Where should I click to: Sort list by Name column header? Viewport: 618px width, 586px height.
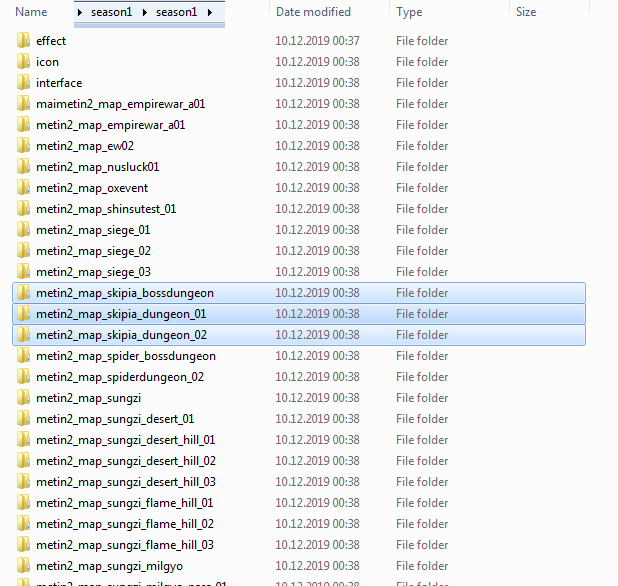pos(31,12)
